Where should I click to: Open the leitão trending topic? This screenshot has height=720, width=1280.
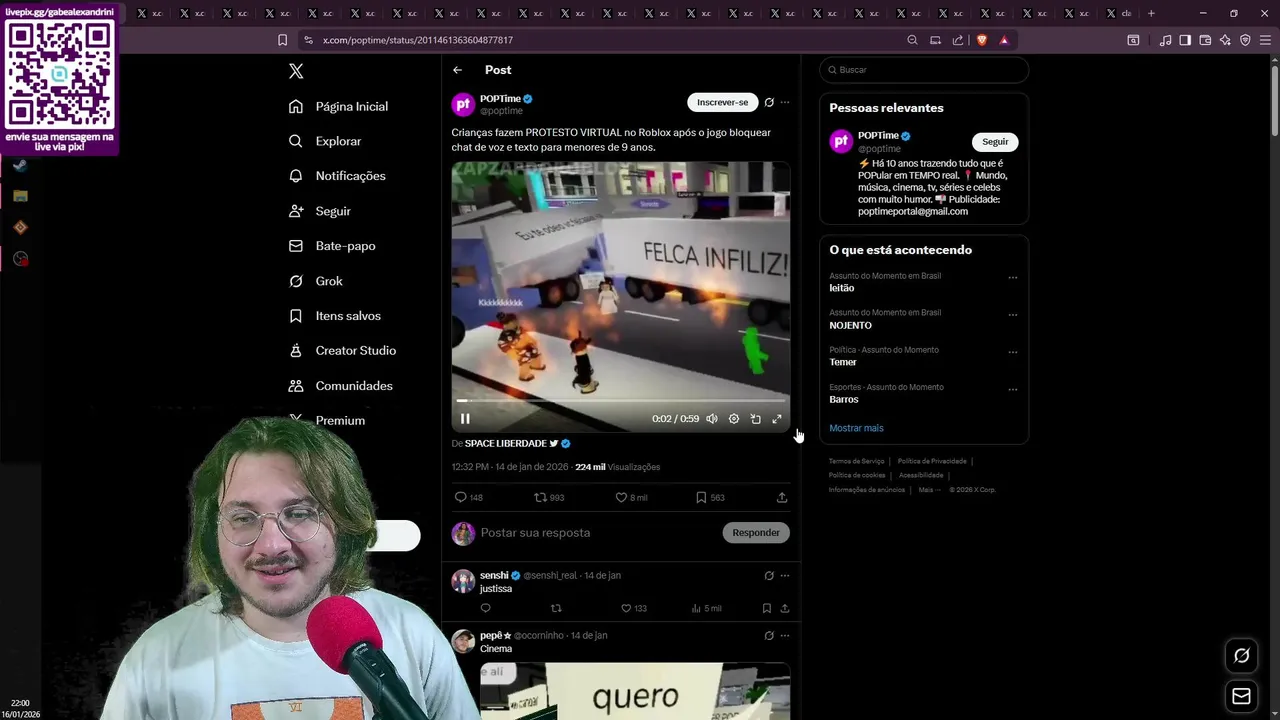(842, 288)
